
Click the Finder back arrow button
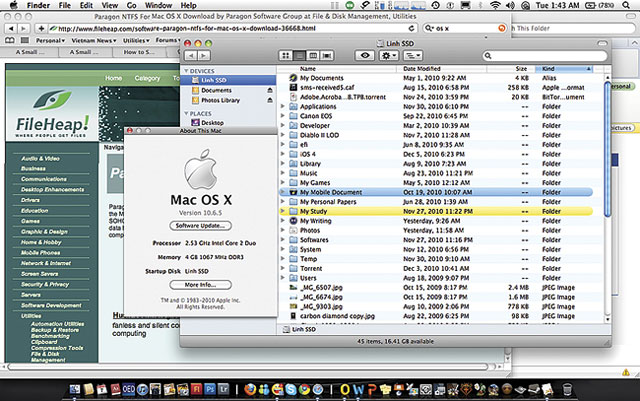(189, 54)
